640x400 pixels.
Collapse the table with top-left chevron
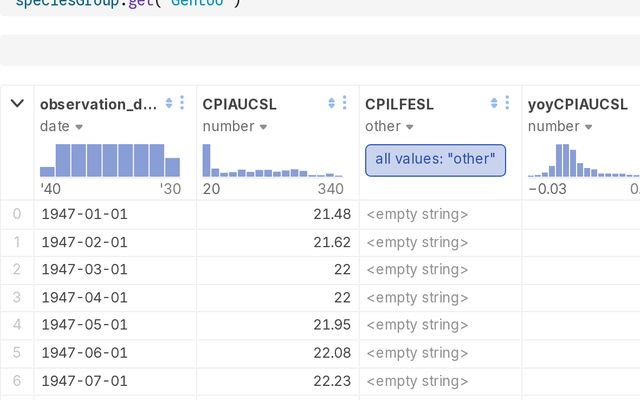pos(17,103)
